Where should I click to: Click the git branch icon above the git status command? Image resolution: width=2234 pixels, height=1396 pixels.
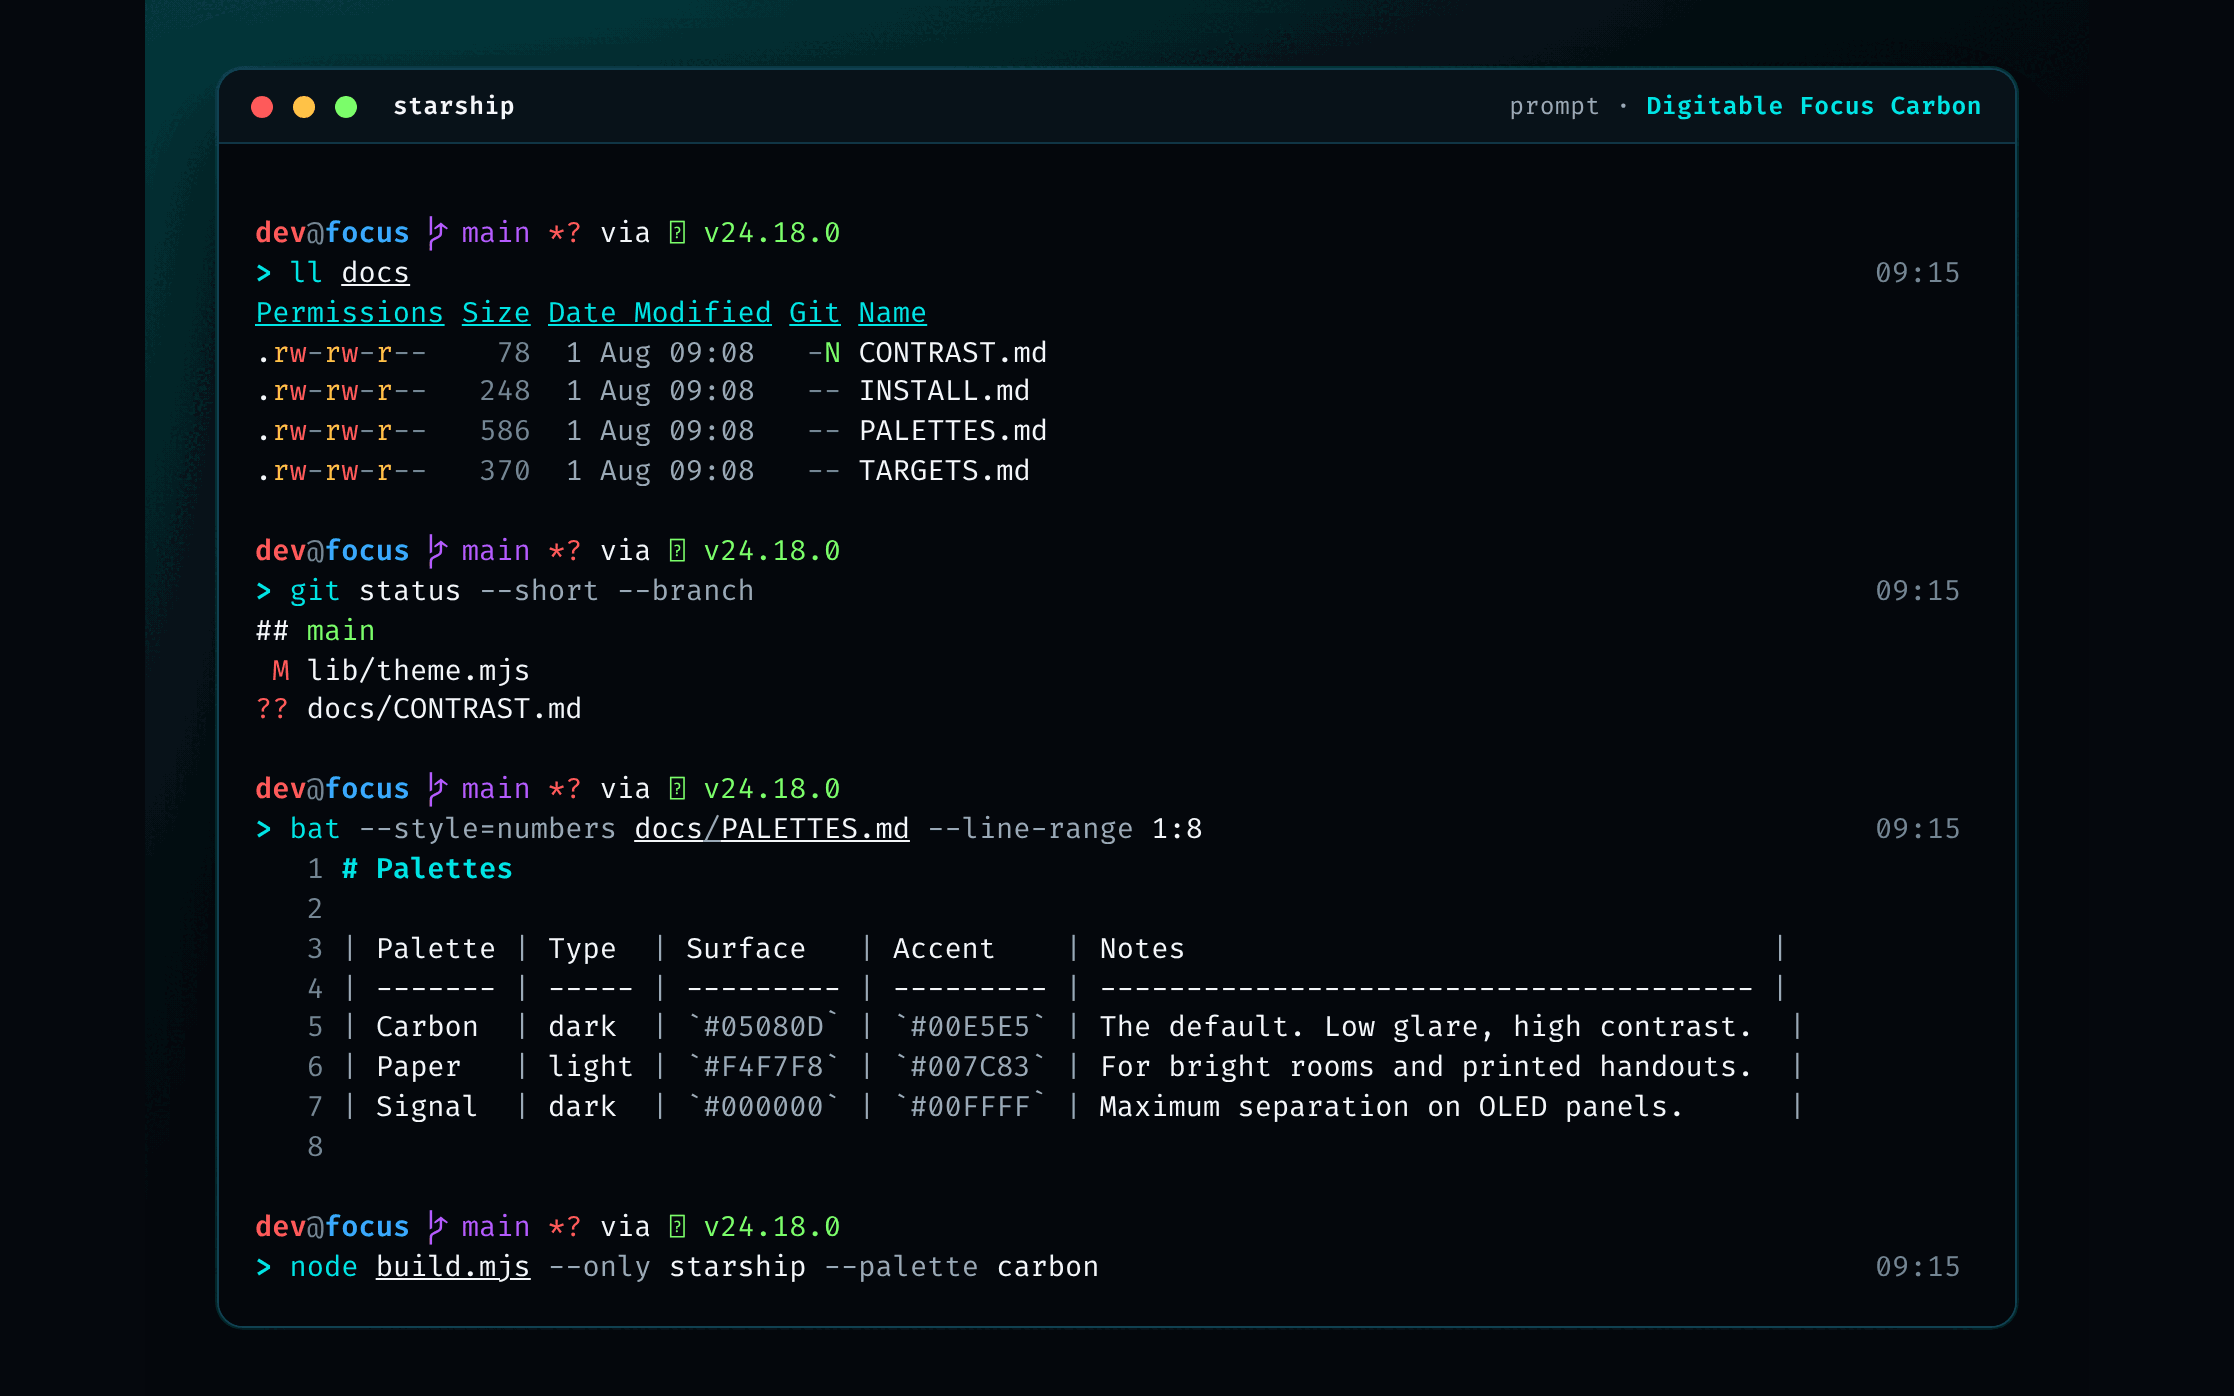click(x=436, y=551)
